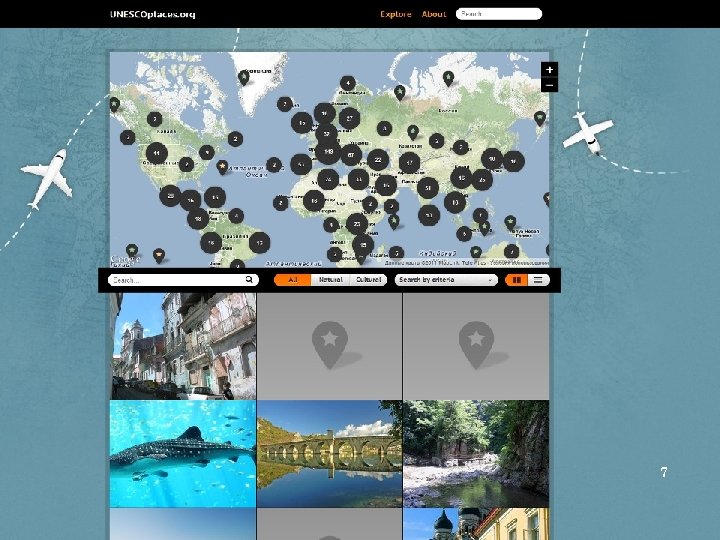Open the orange pin in the South Pacific
Viewport: 720px width, 540px height.
click(159, 255)
